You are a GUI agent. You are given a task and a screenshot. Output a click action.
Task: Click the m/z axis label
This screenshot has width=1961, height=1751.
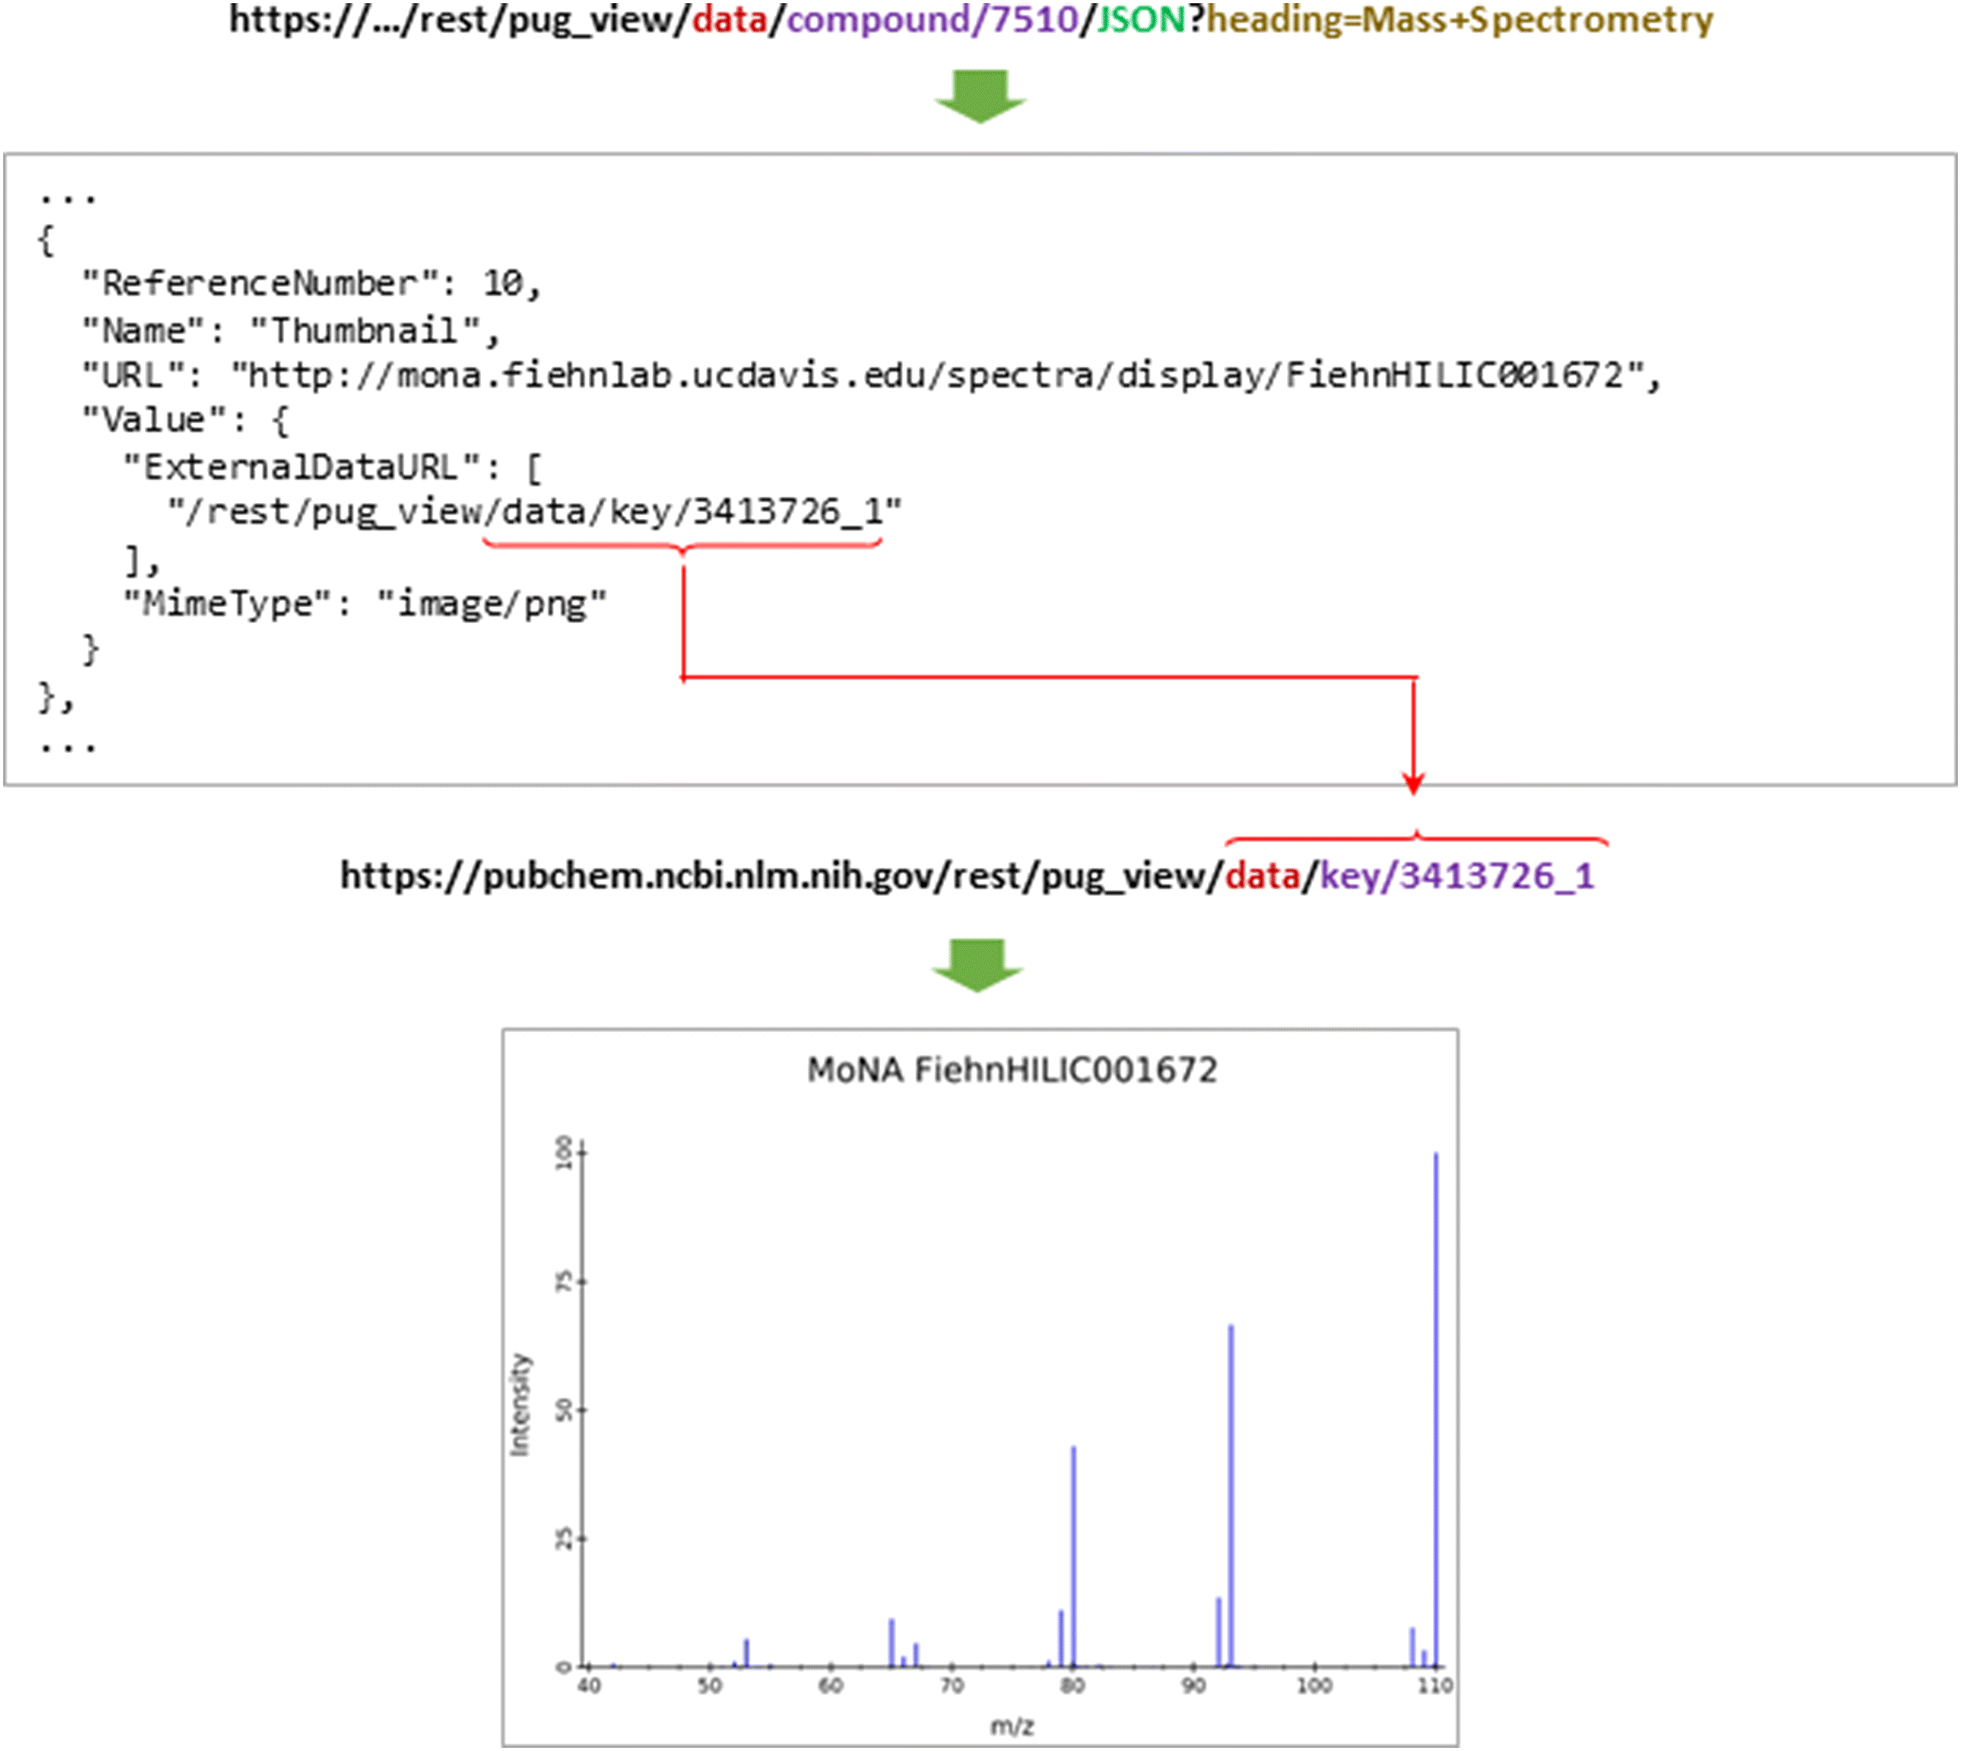tap(1012, 1725)
